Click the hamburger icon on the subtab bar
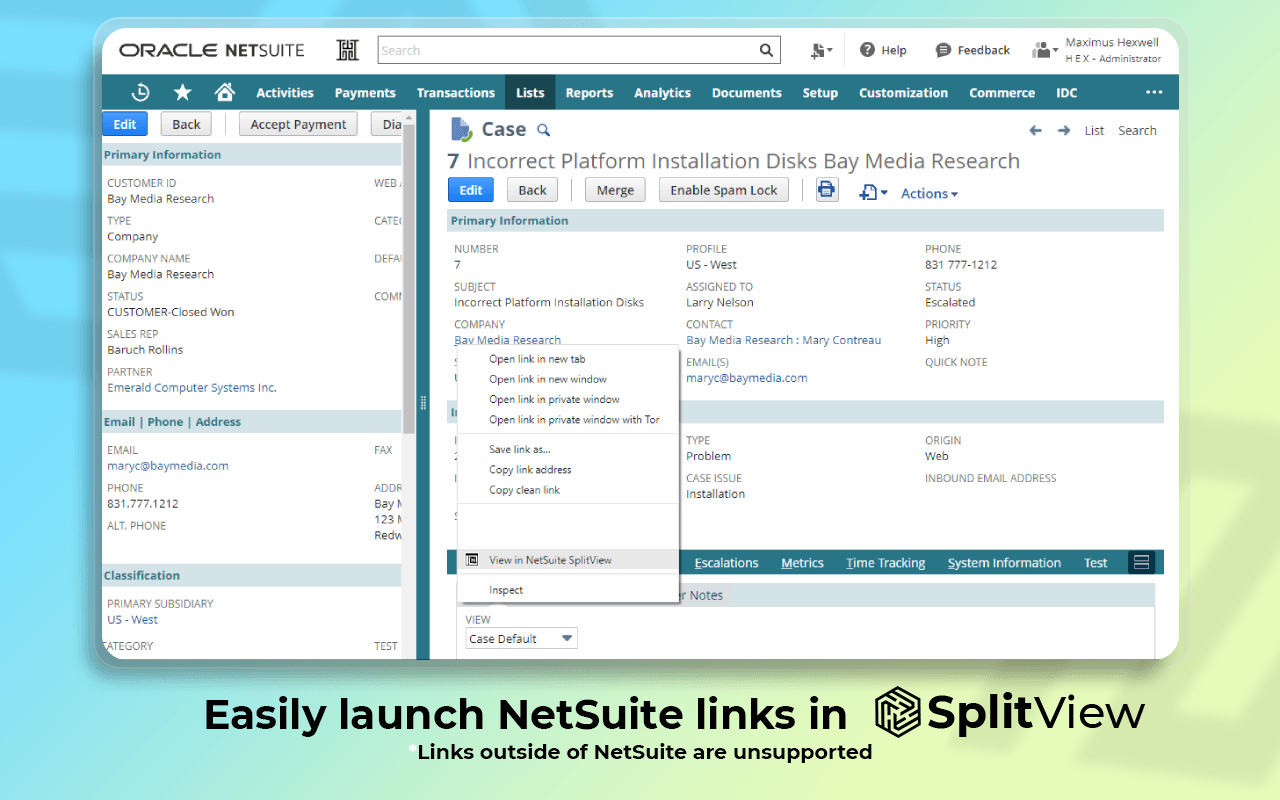 pos(1141,562)
